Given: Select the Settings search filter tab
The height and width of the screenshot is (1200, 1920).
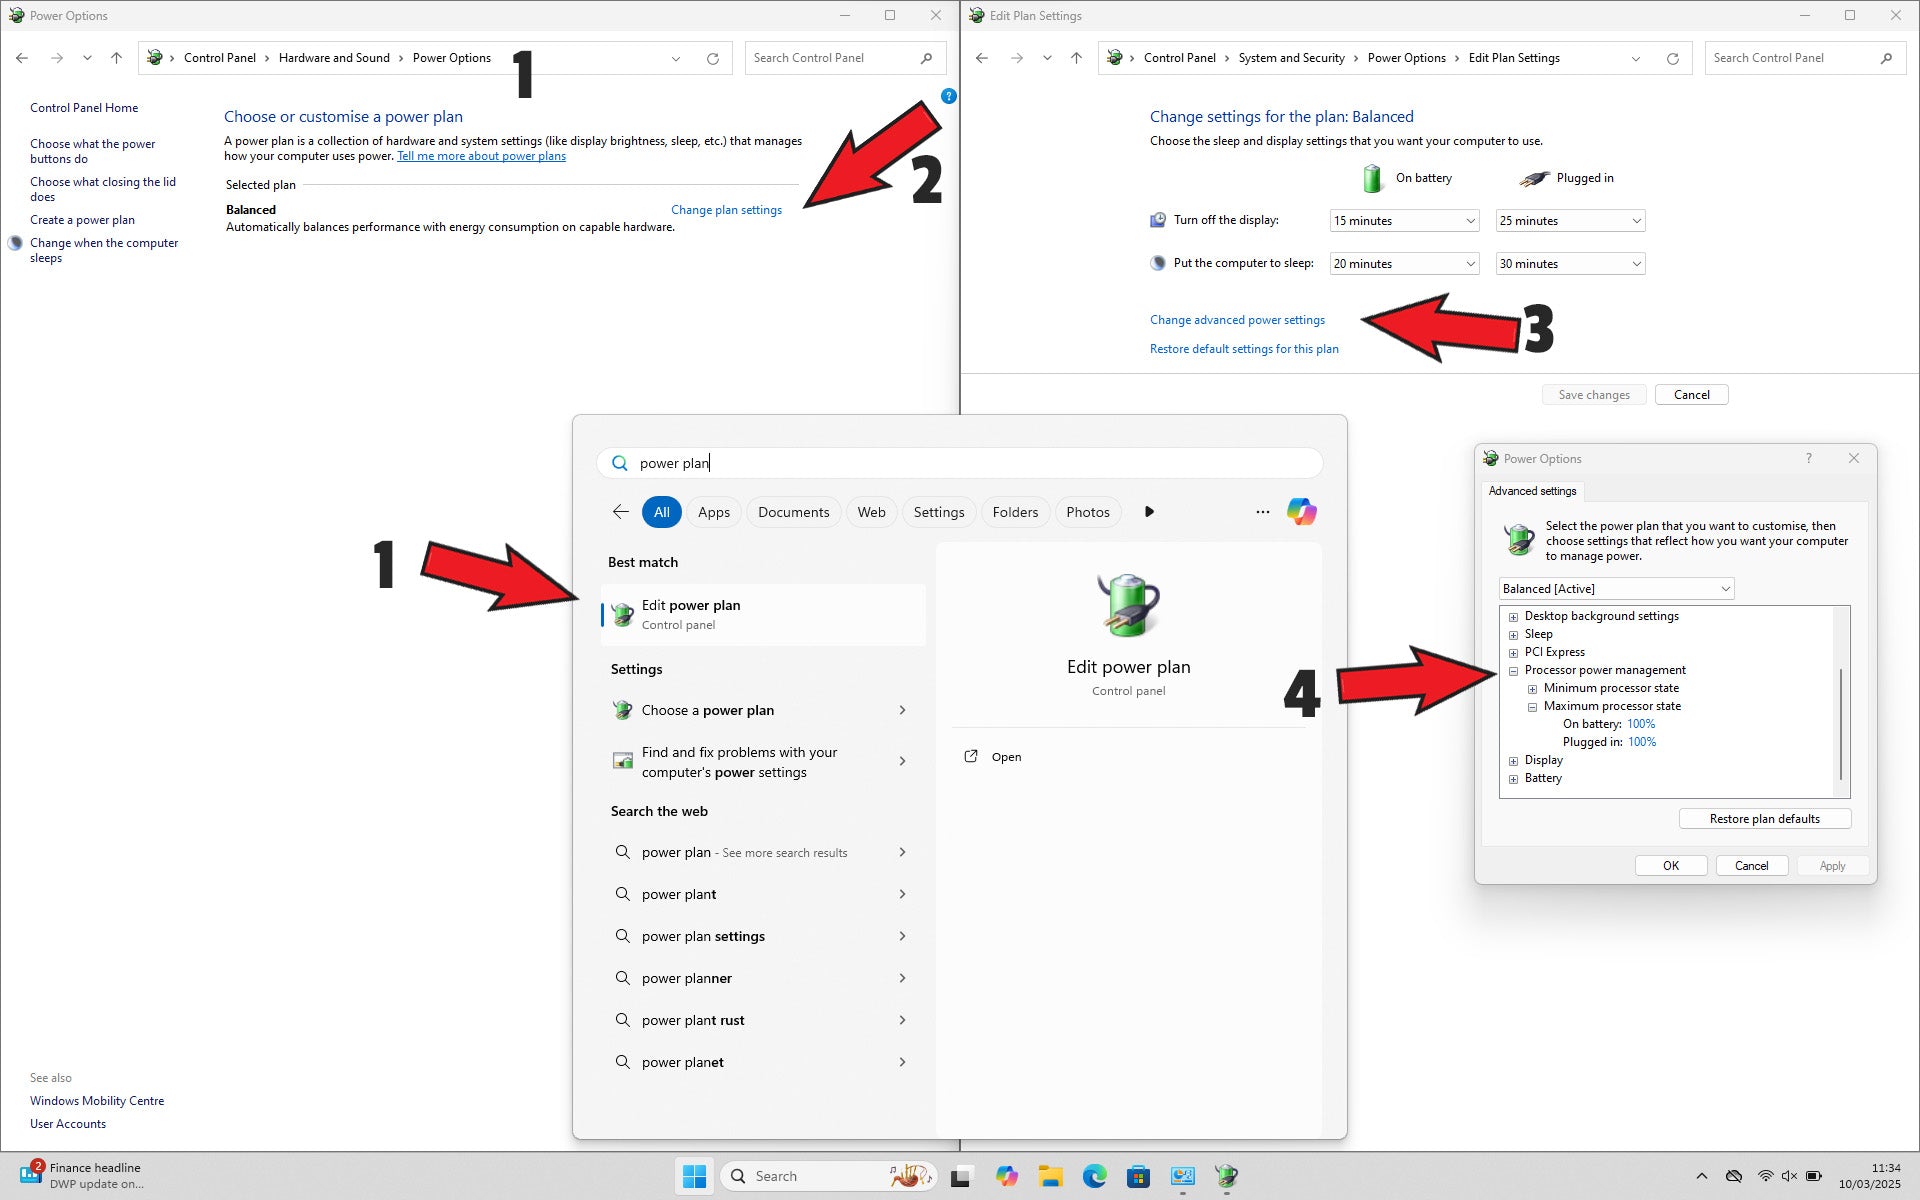Looking at the screenshot, I should (938, 512).
